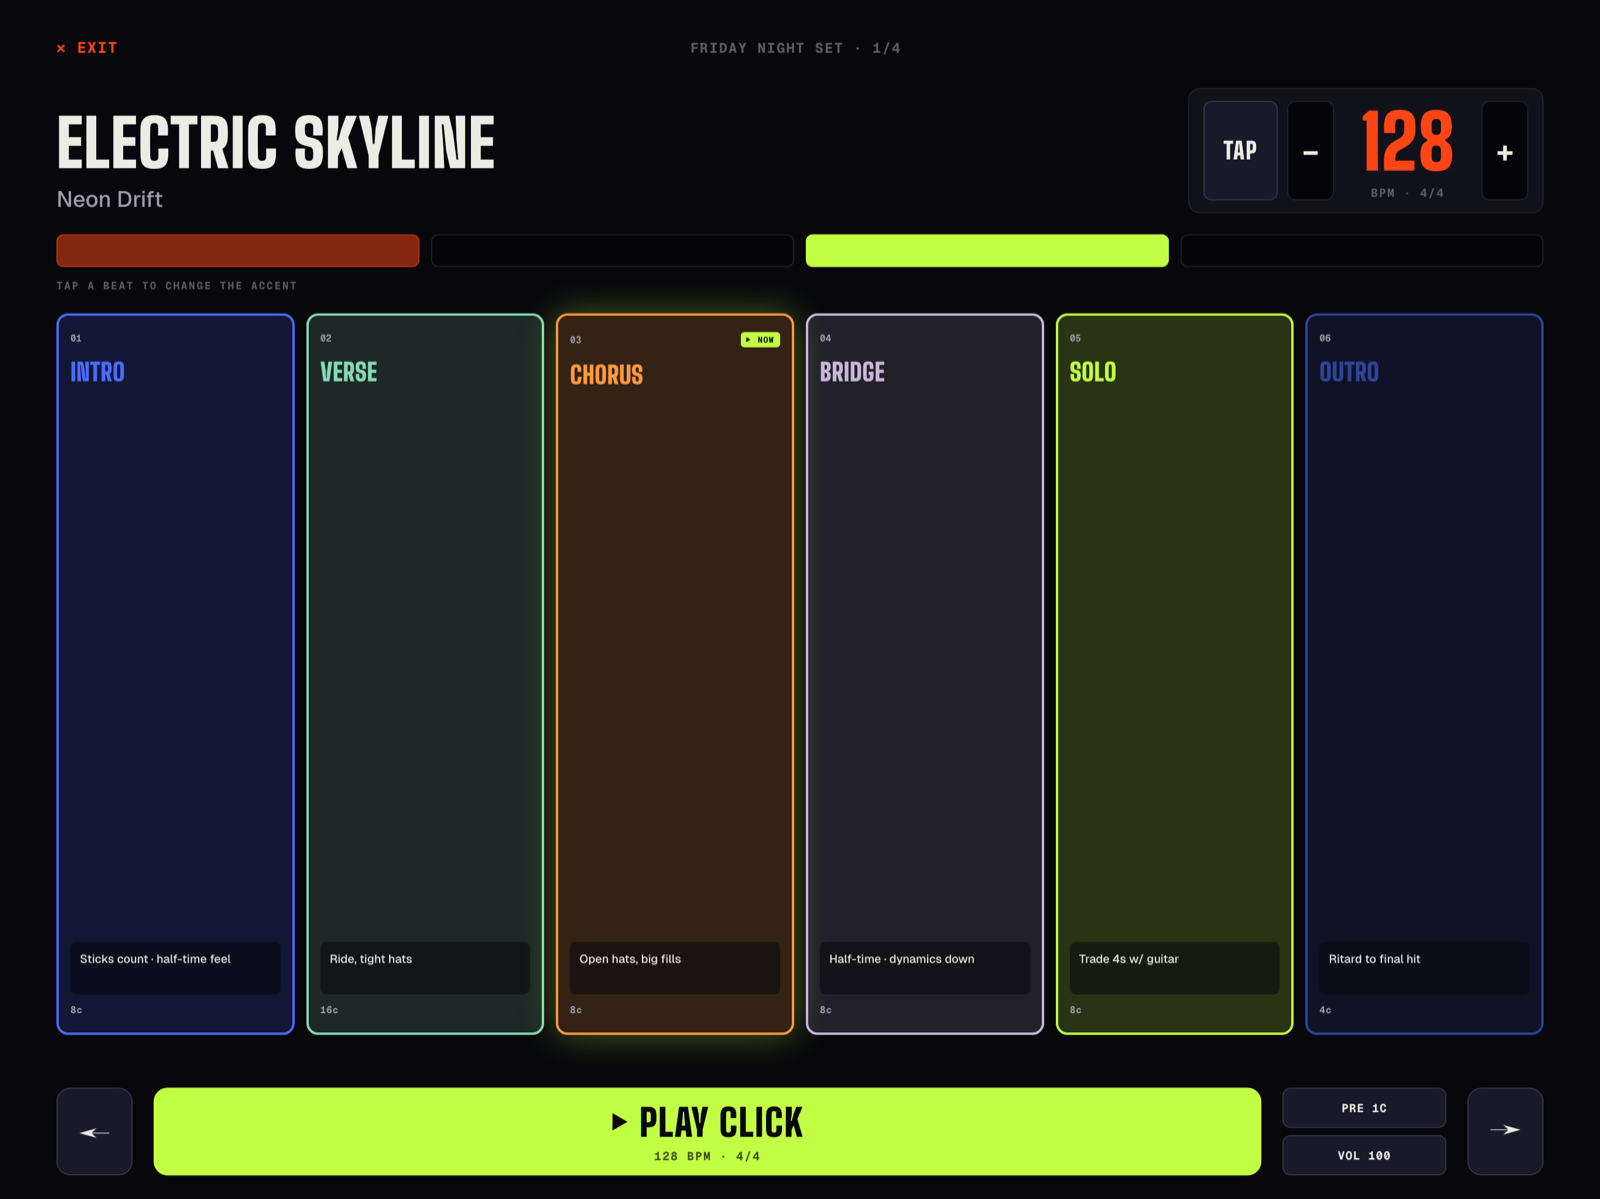
Task: Click the 'Half-time · dynamics down' note
Action: pos(925,967)
